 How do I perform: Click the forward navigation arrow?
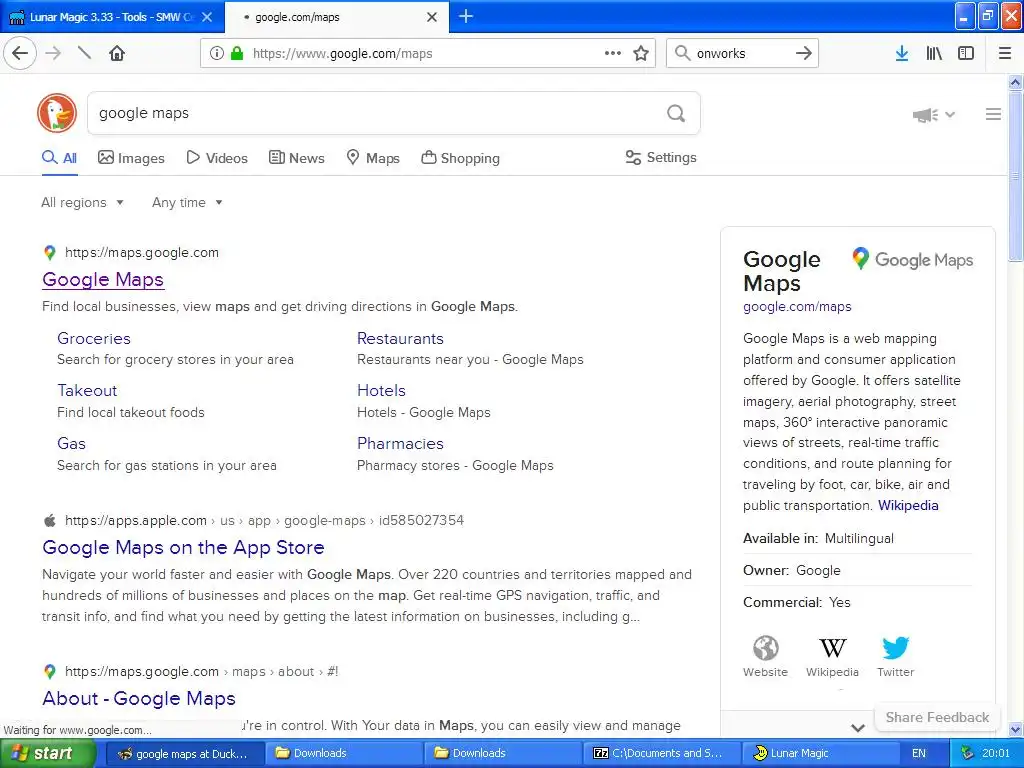[53, 54]
